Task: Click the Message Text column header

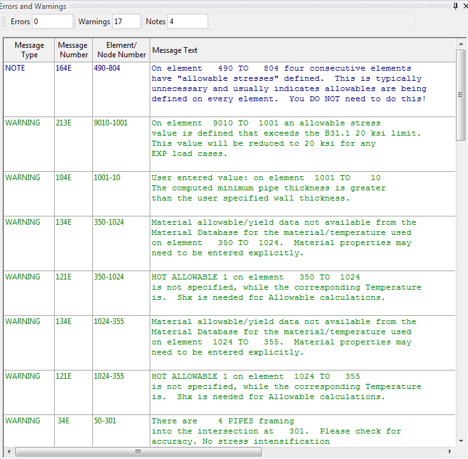Action: click(303, 50)
